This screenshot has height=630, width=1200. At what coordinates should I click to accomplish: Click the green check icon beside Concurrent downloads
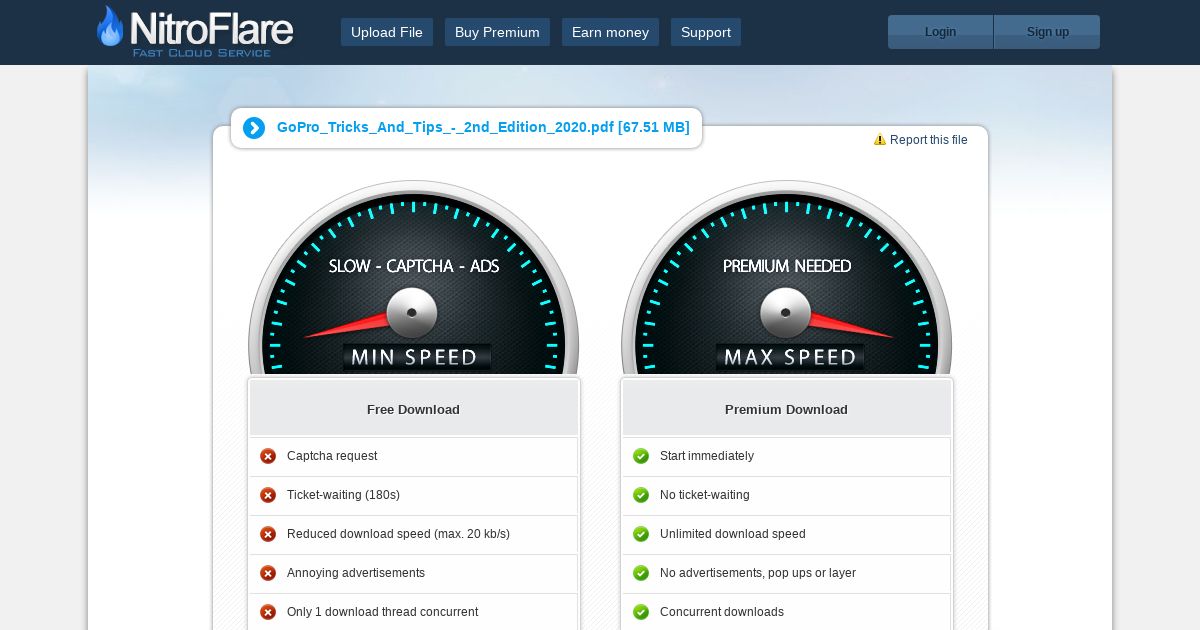(641, 612)
